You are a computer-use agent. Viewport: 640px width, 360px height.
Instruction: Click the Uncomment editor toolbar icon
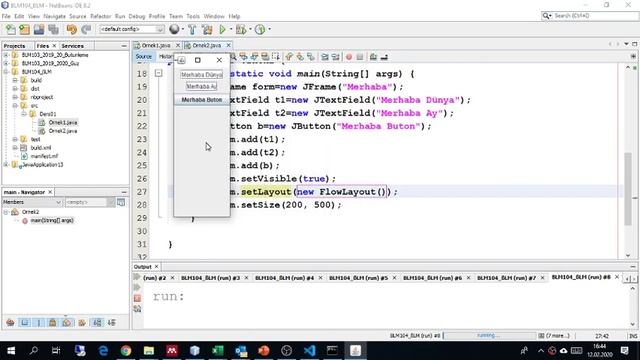click(384, 57)
